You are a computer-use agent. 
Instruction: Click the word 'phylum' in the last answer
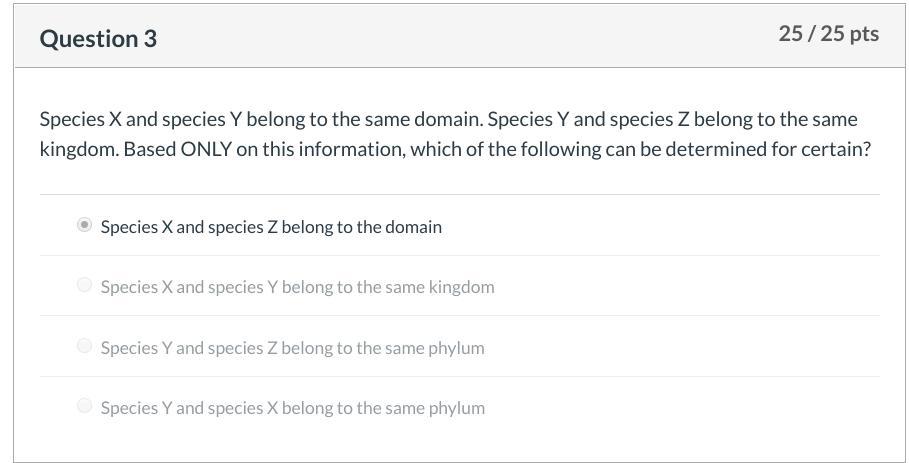pyautogui.click(x=457, y=408)
